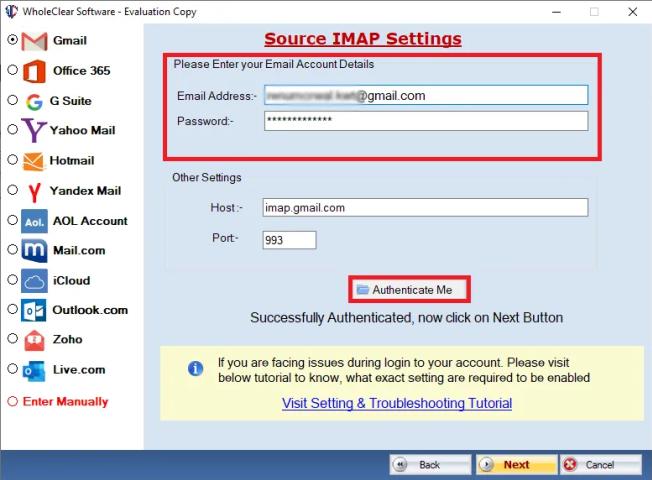Go back using the Back button
The image size is (652, 480).
(x=430, y=465)
